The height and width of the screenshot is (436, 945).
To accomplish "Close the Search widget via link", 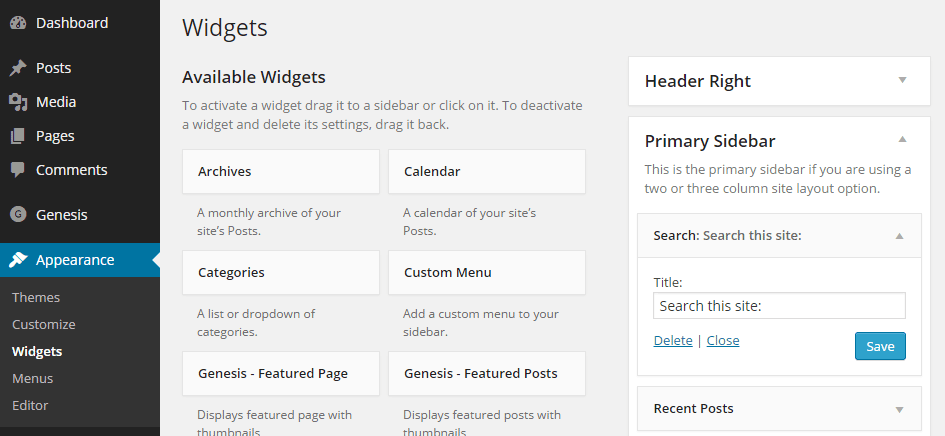I will coord(723,341).
